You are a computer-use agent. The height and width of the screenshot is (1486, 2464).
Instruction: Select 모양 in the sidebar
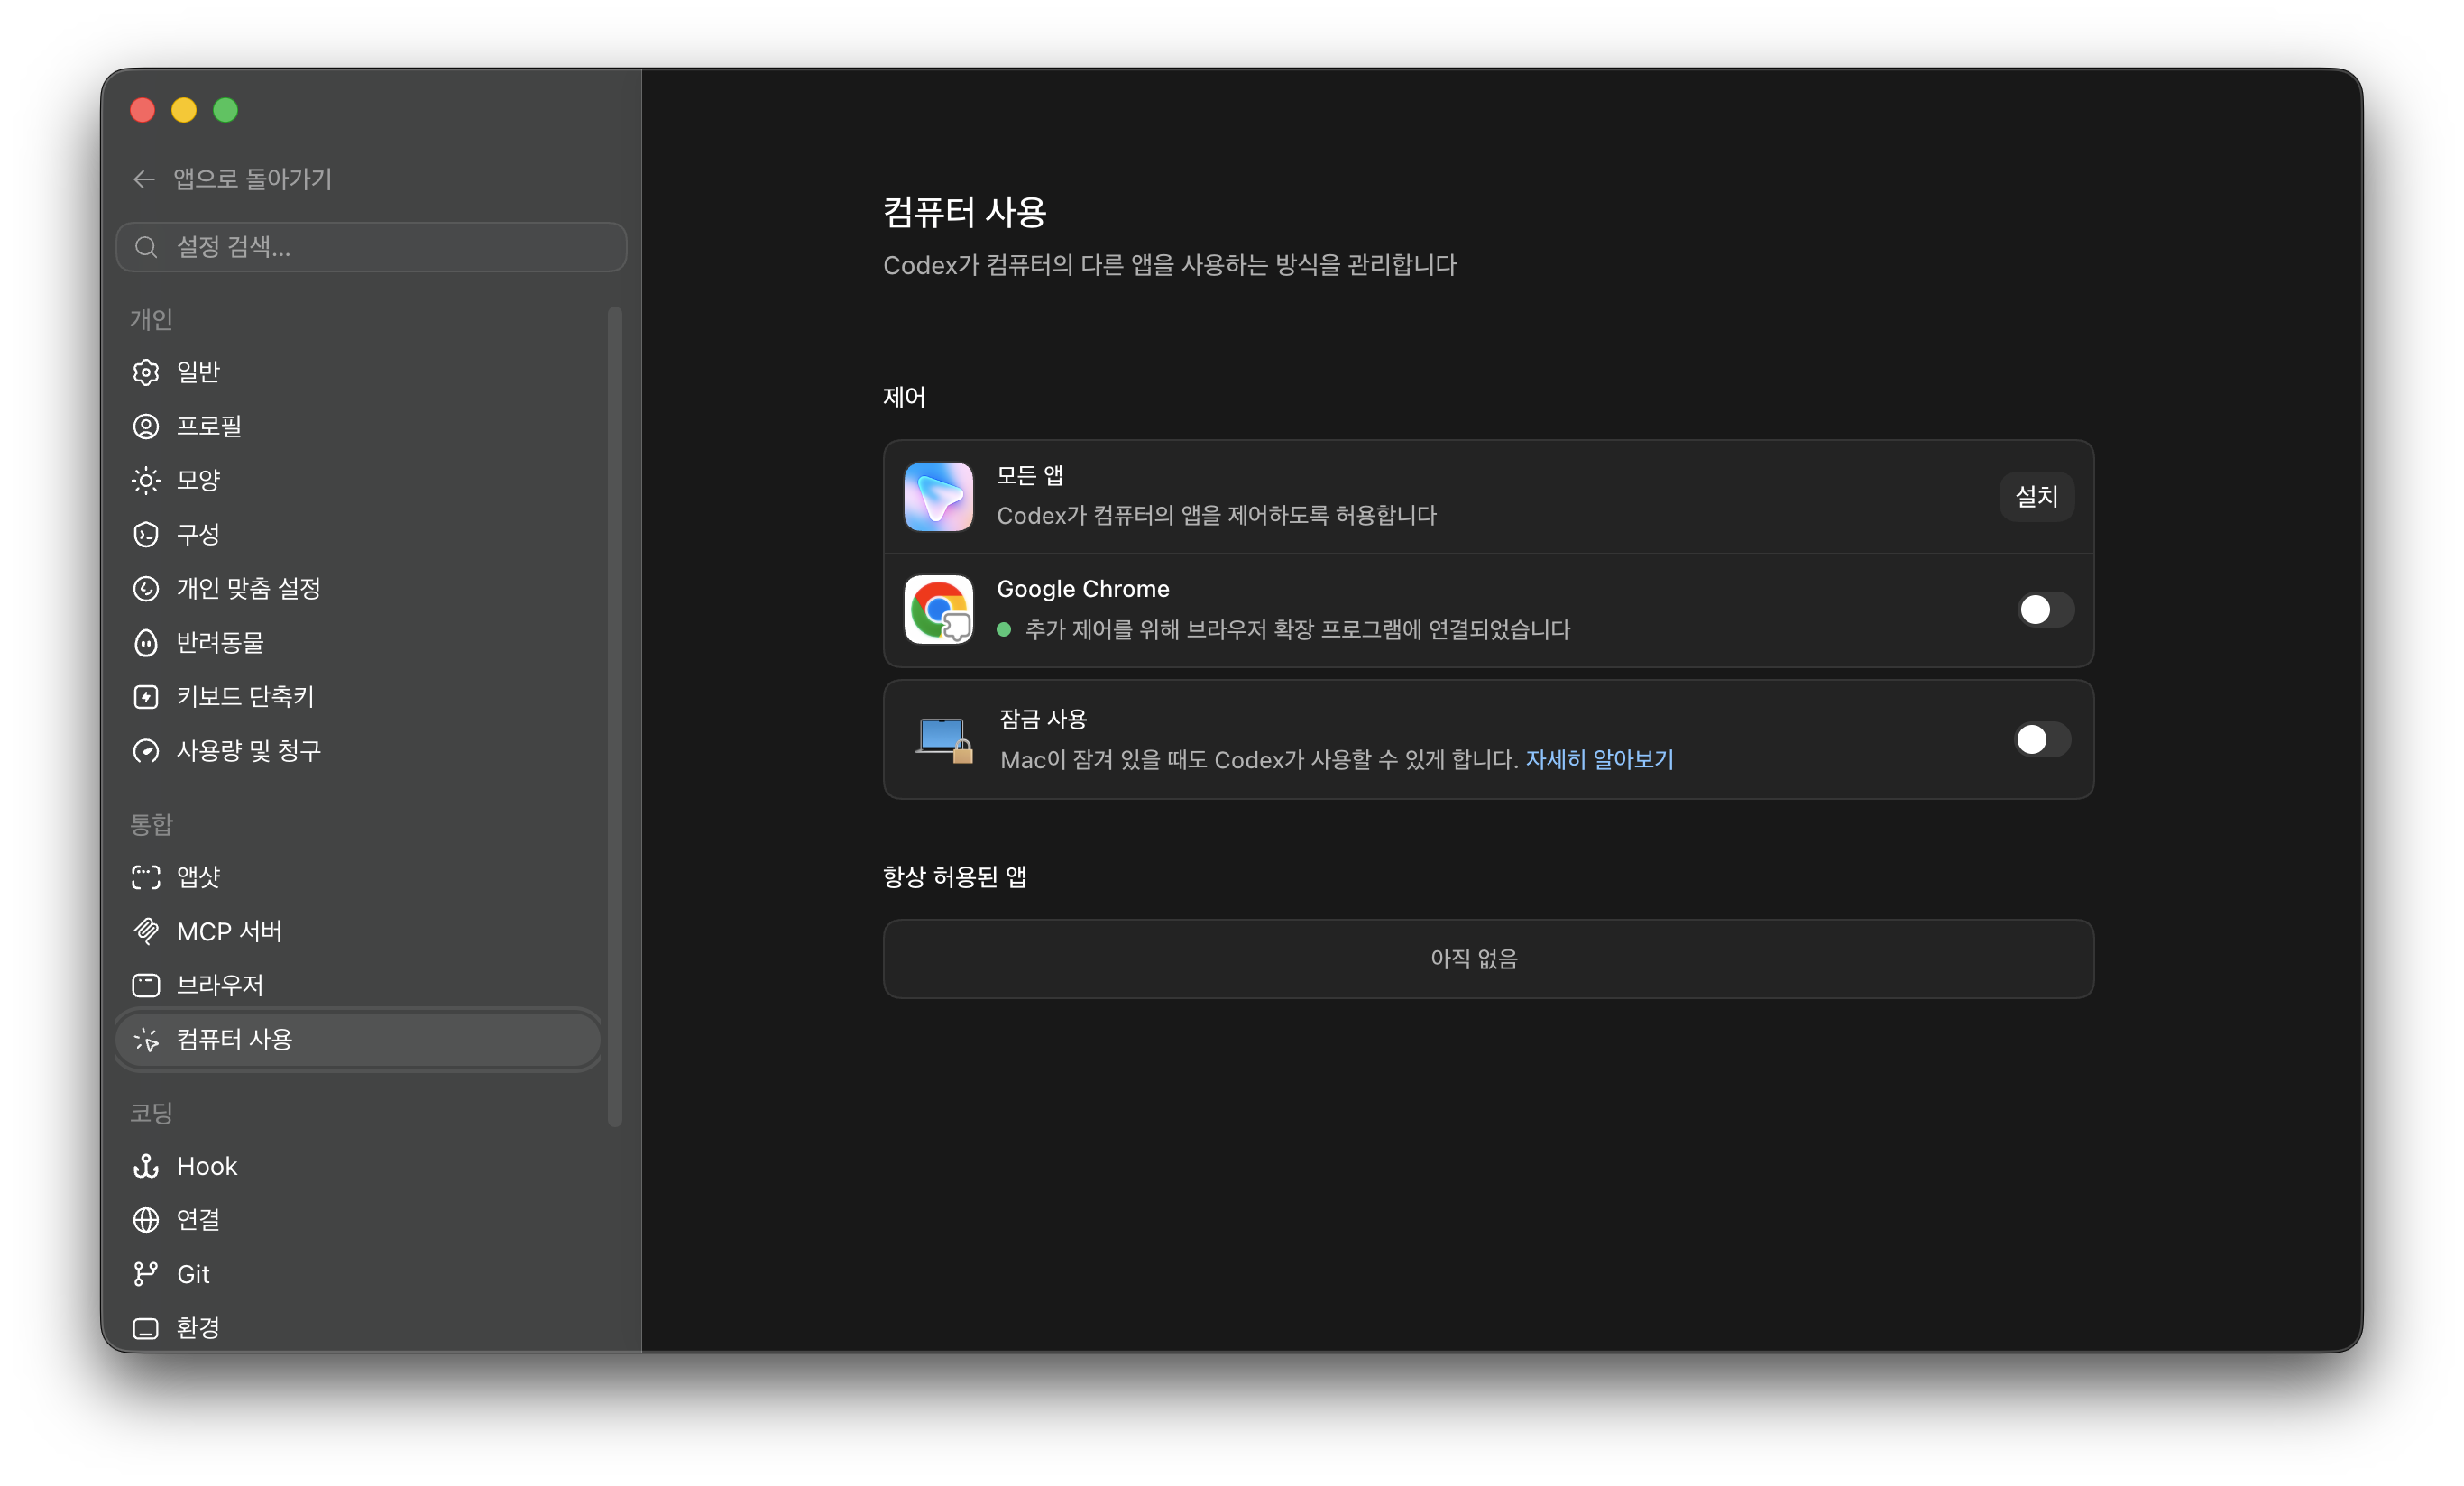tap(358, 480)
